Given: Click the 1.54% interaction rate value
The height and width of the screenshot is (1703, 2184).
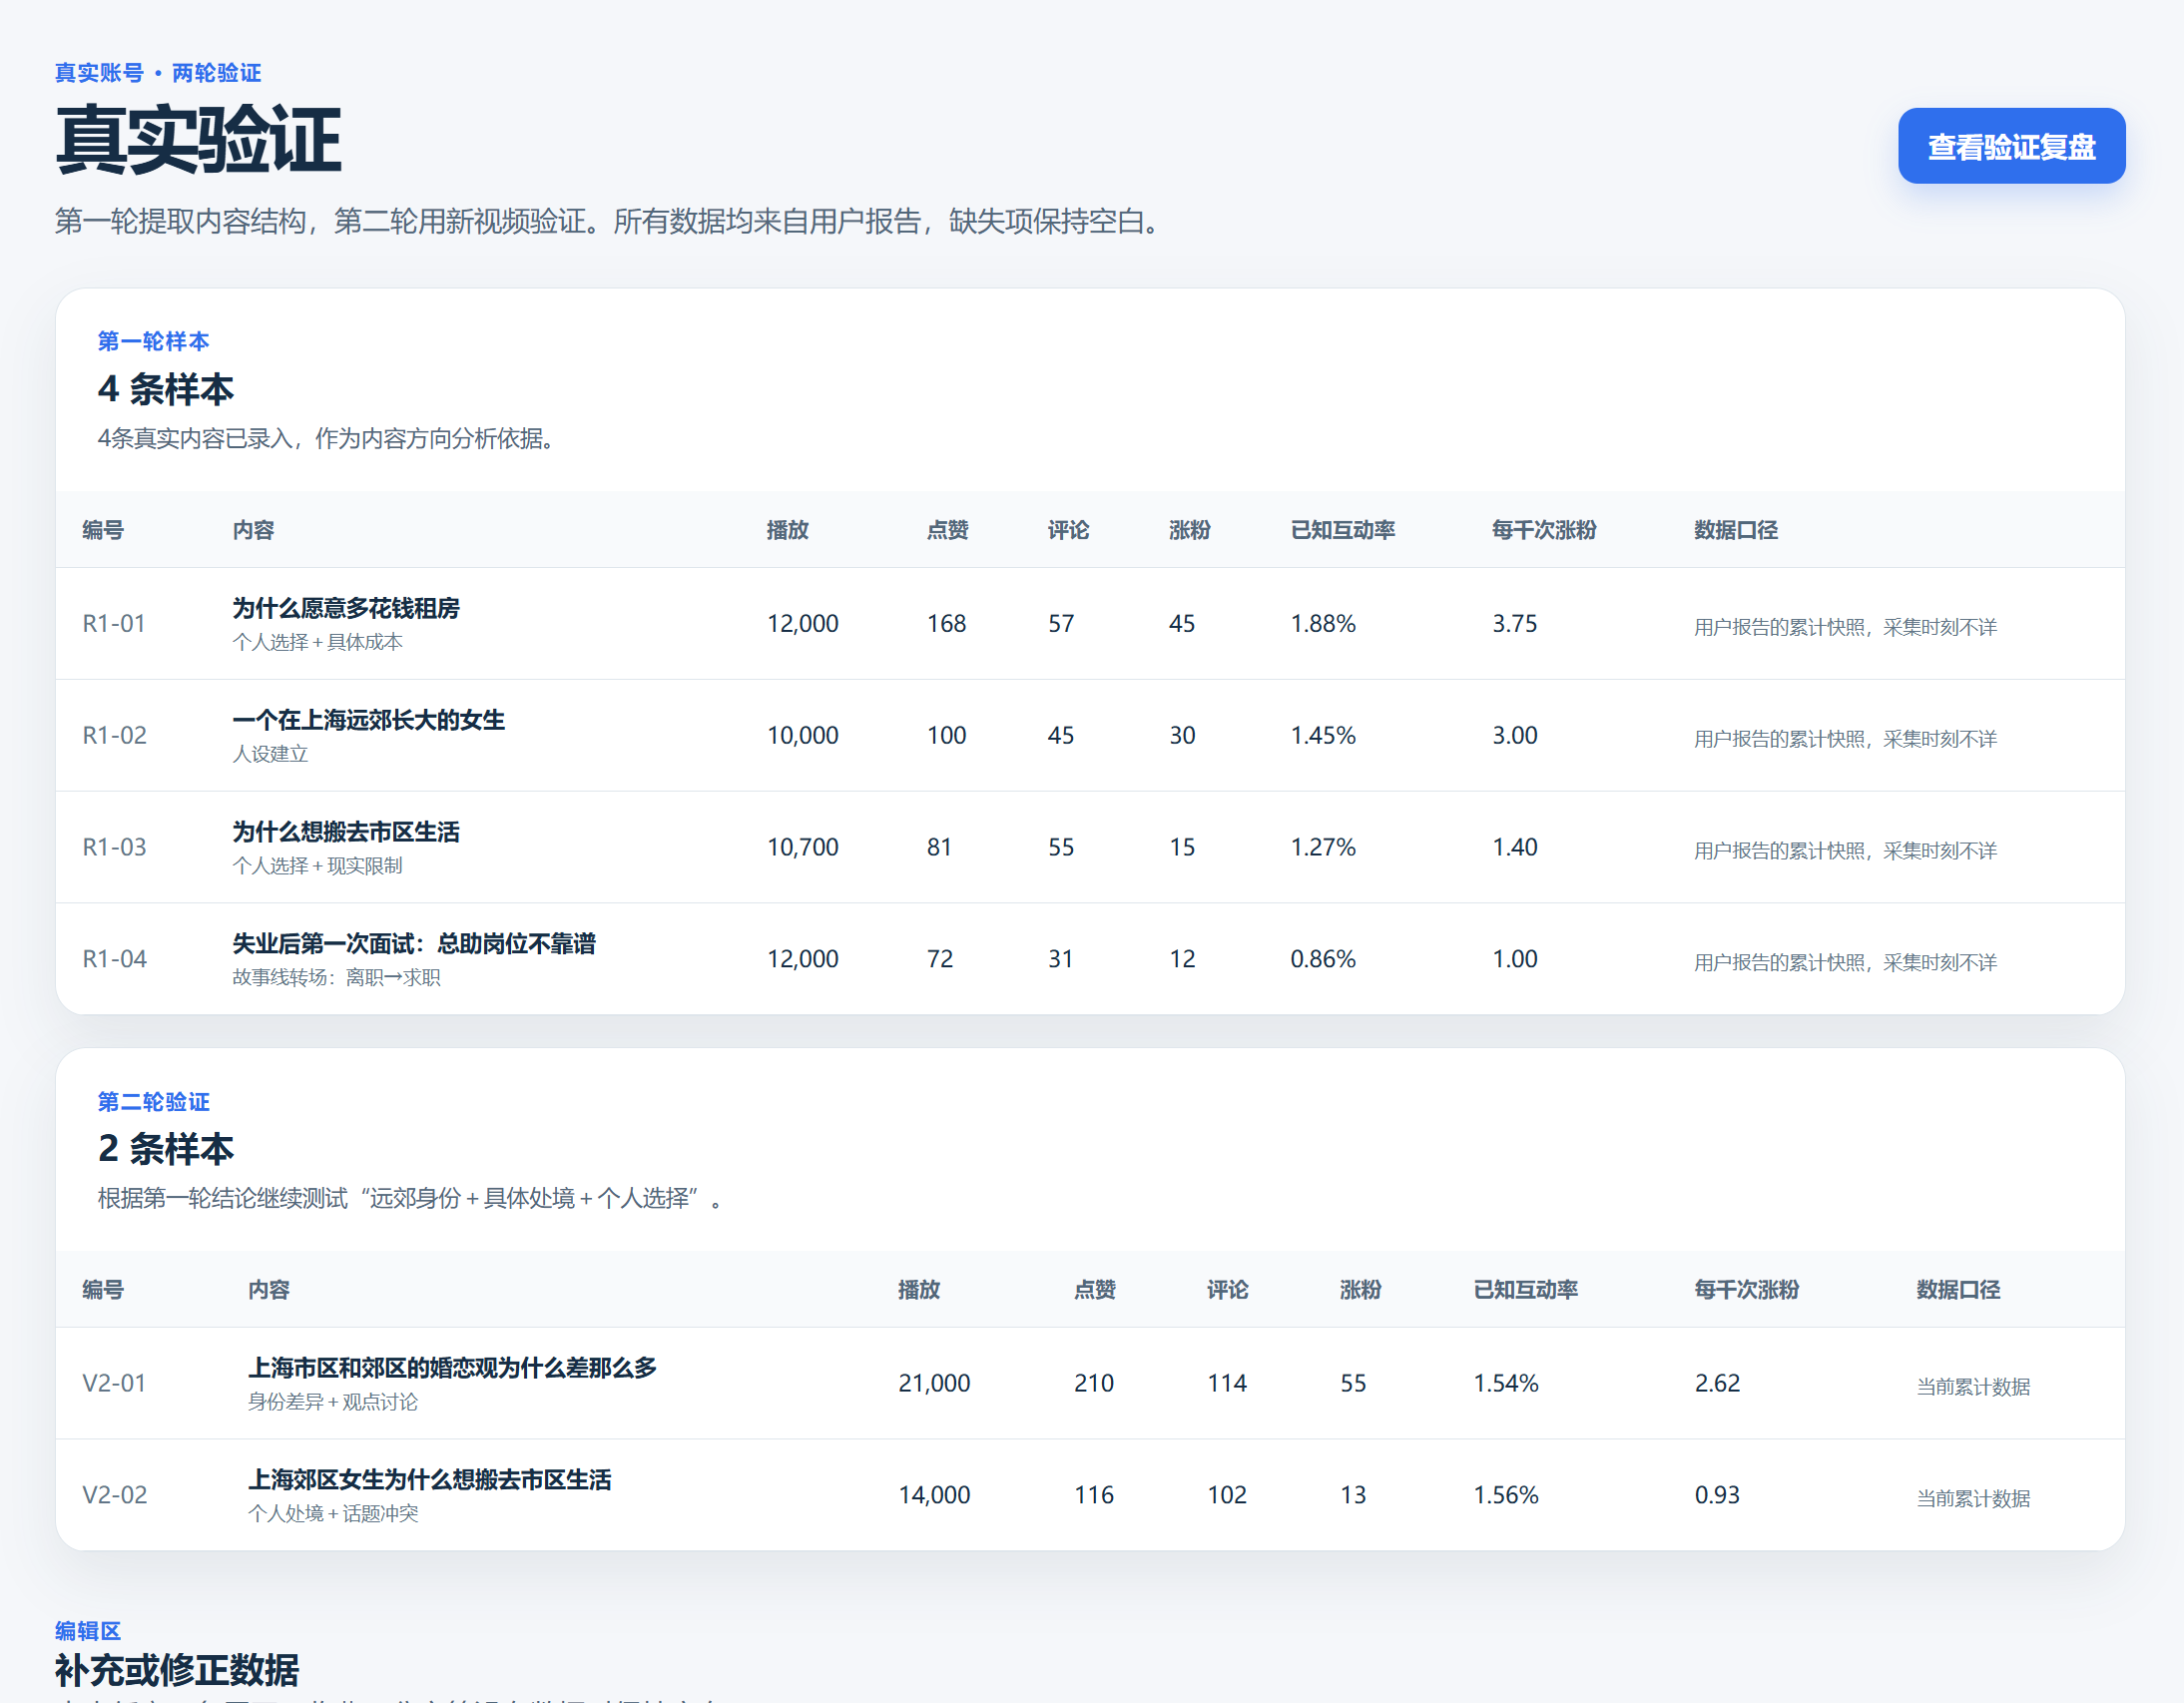Looking at the screenshot, I should coord(1506,1384).
